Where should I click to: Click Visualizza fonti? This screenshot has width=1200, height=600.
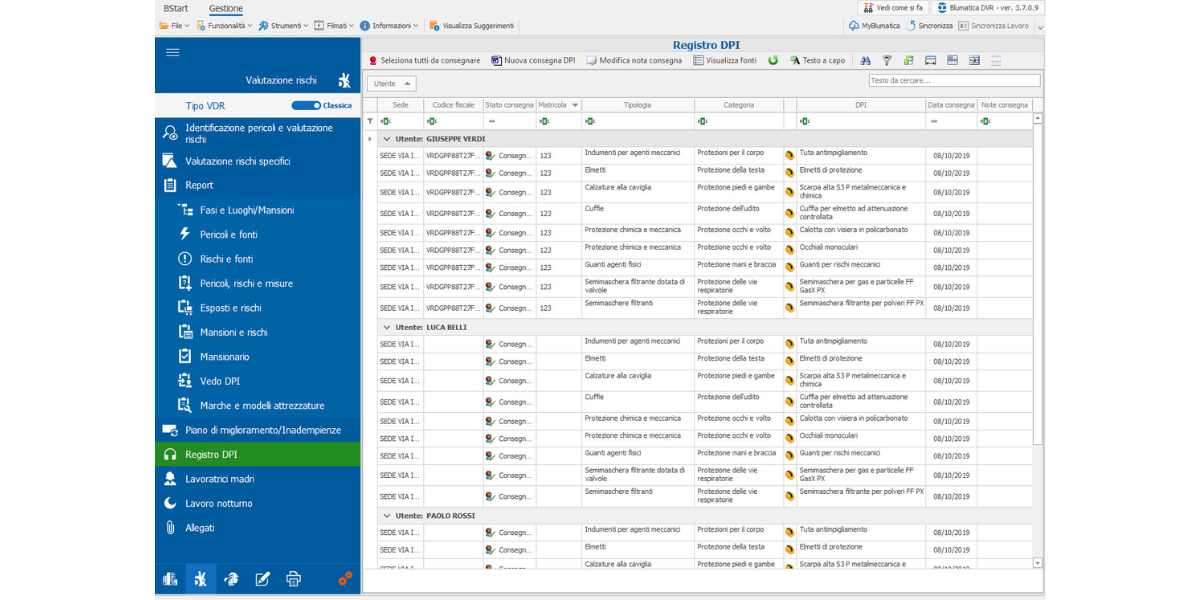[725, 61]
